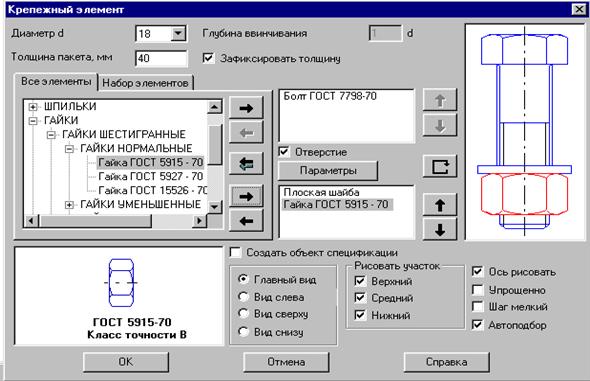Toggle Автоподбор checkbox
Image resolution: width=590 pixels, height=381 pixels.
coord(477,324)
